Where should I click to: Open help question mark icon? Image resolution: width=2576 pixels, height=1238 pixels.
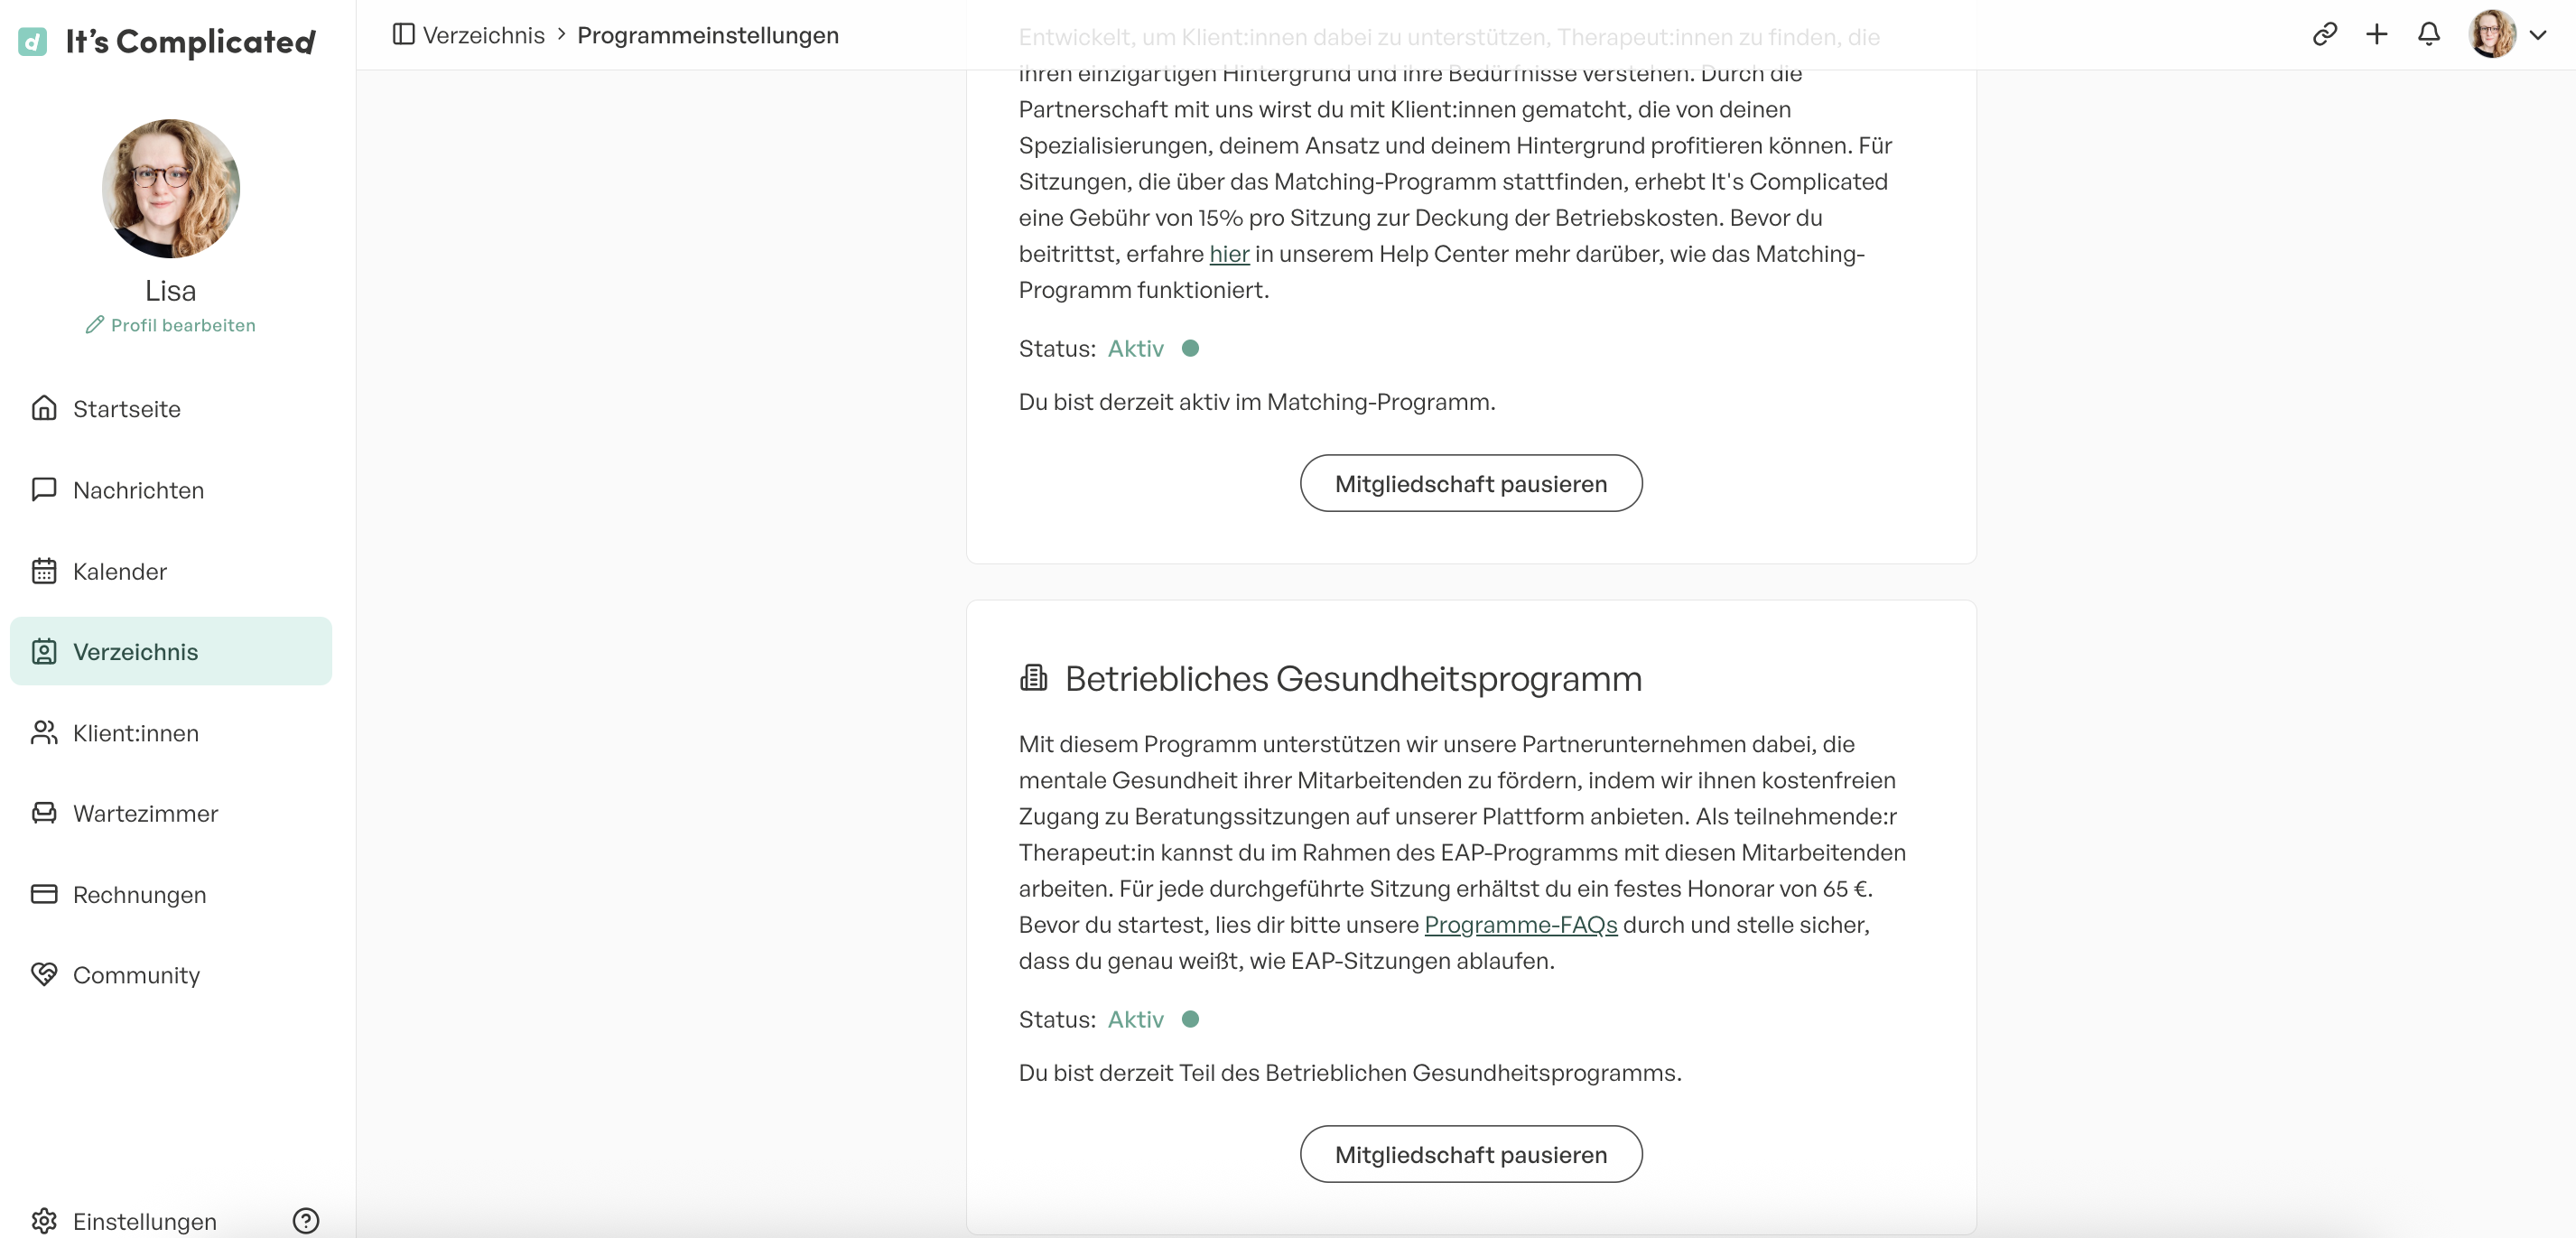306,1220
